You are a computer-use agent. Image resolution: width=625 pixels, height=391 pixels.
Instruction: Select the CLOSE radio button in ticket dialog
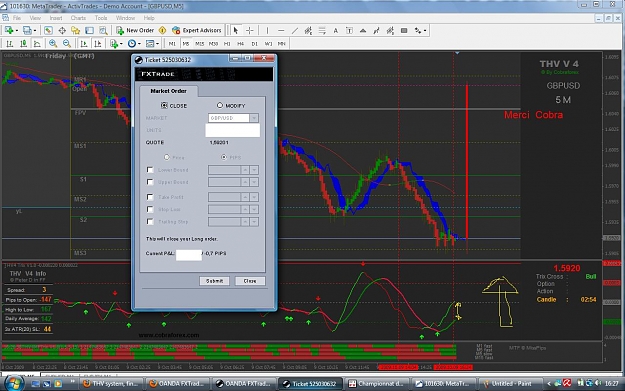[164, 105]
